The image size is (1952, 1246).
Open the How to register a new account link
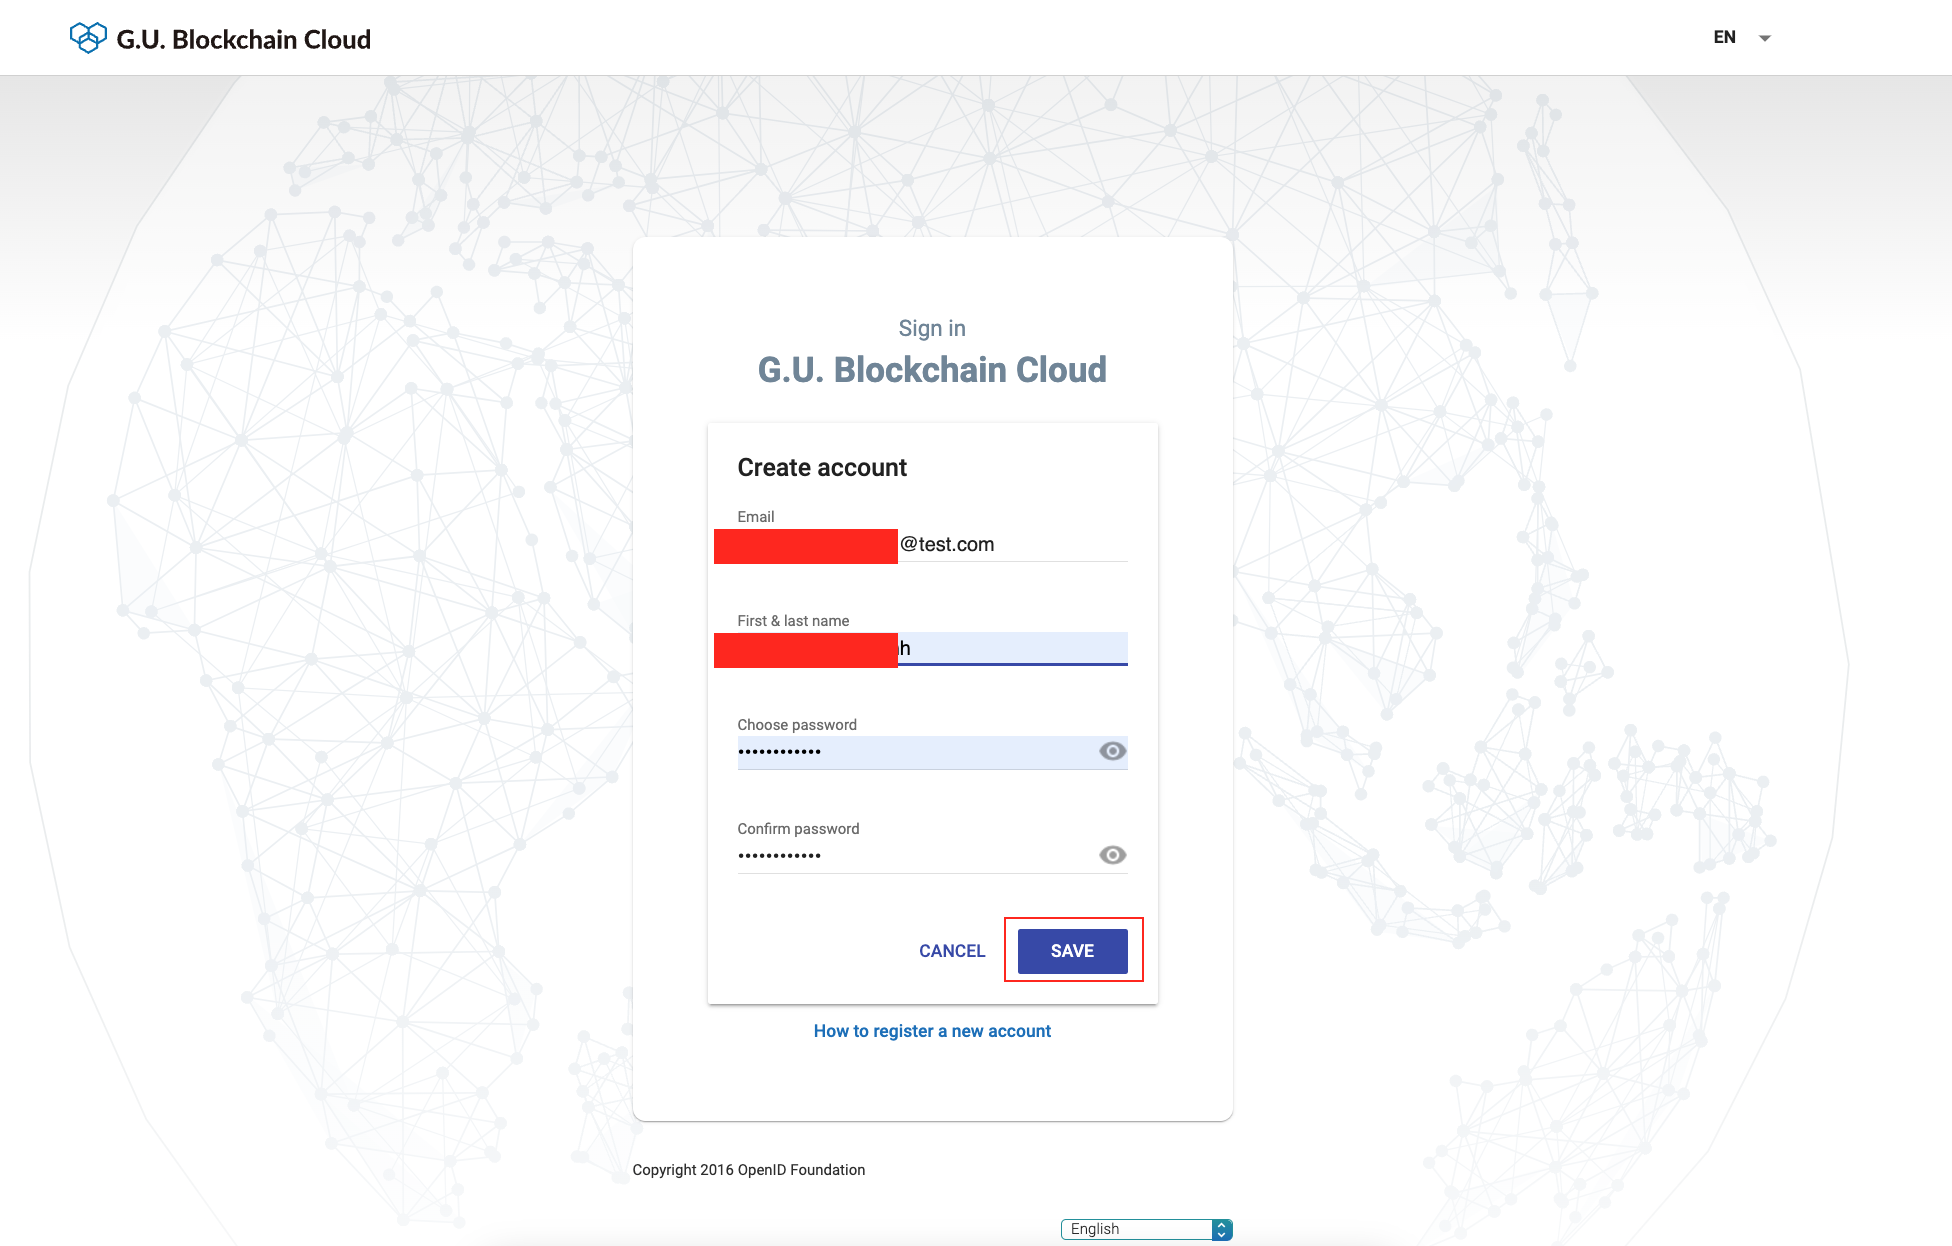(932, 1031)
